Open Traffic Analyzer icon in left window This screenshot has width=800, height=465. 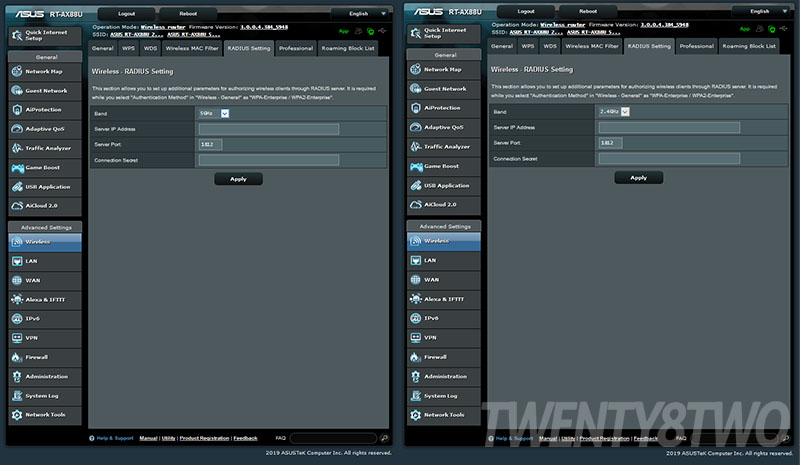[x=17, y=148]
